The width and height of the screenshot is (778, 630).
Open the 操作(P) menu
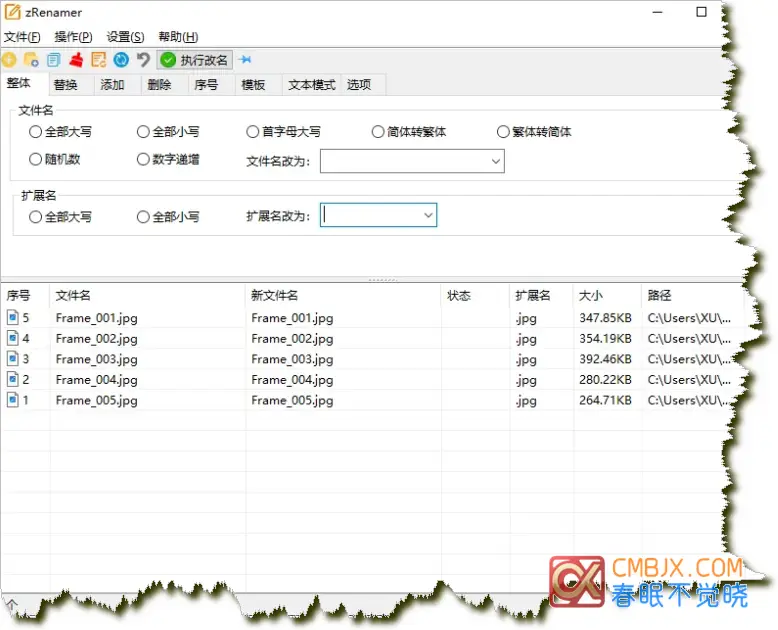(x=73, y=37)
